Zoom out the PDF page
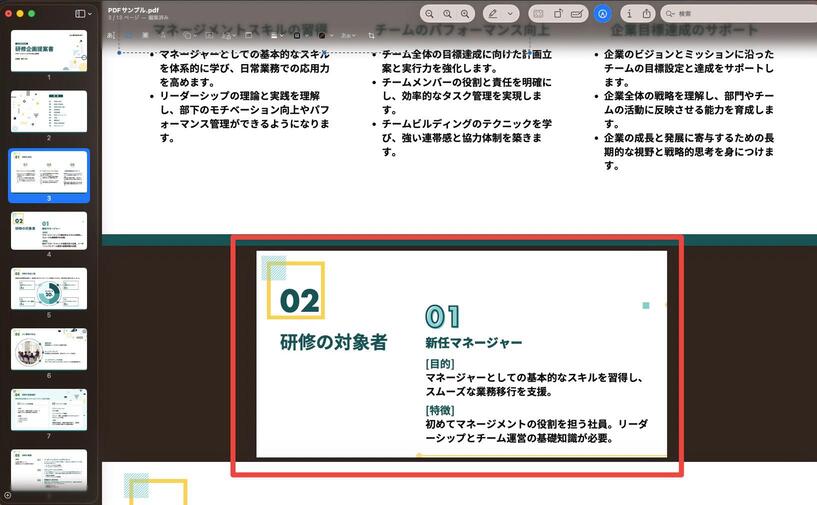817x505 pixels. click(x=429, y=14)
